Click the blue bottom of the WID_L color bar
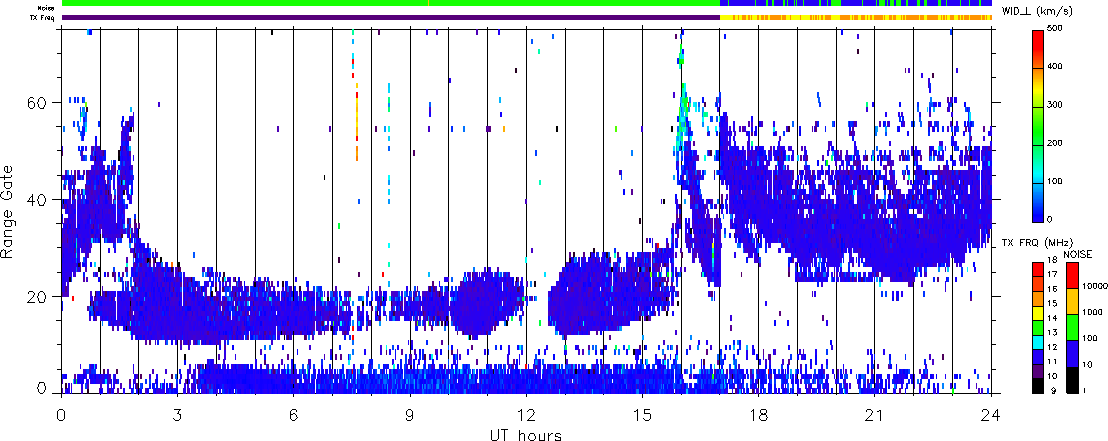The width and height of the screenshot is (1108, 441). pyautogui.click(x=1039, y=210)
